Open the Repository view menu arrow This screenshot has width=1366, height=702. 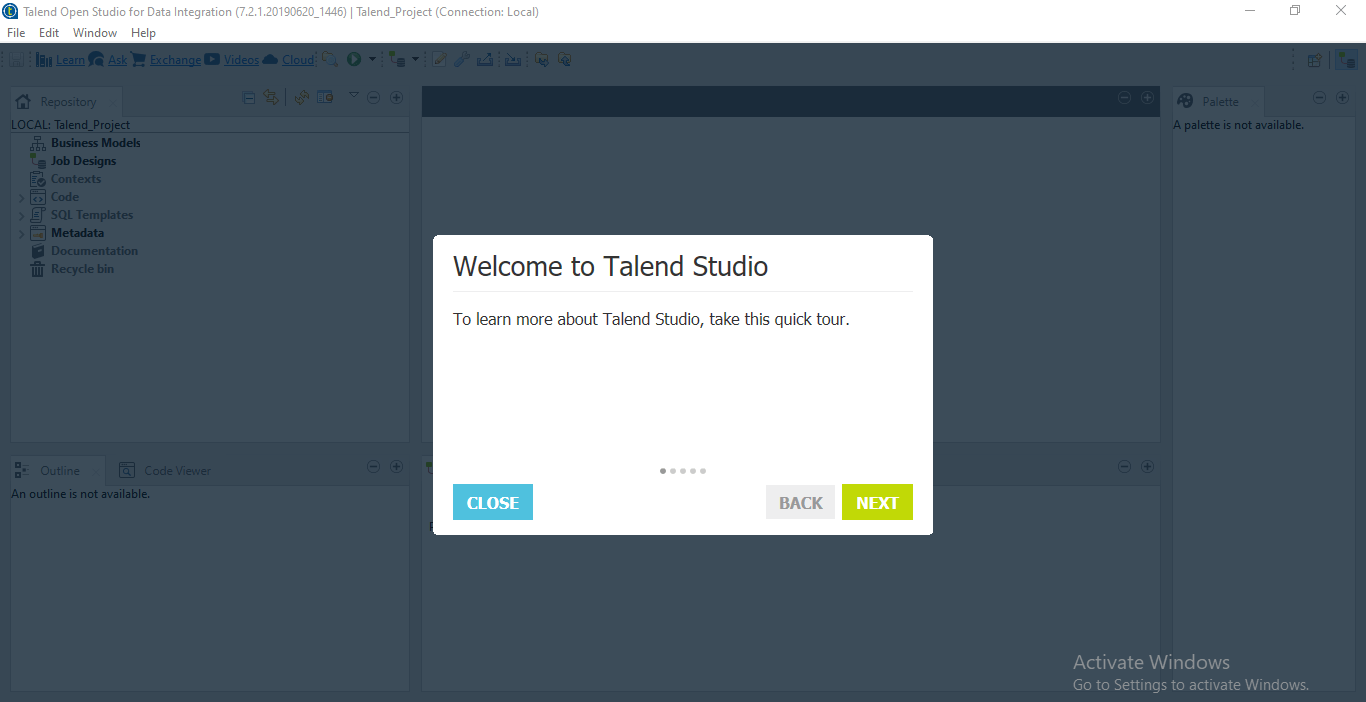point(353,97)
